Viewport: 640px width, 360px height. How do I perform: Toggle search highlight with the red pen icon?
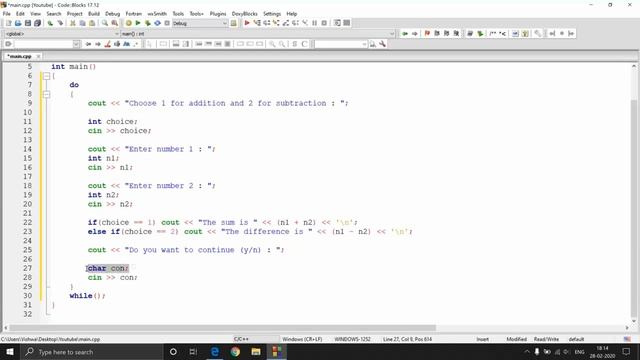[x=108, y=44]
